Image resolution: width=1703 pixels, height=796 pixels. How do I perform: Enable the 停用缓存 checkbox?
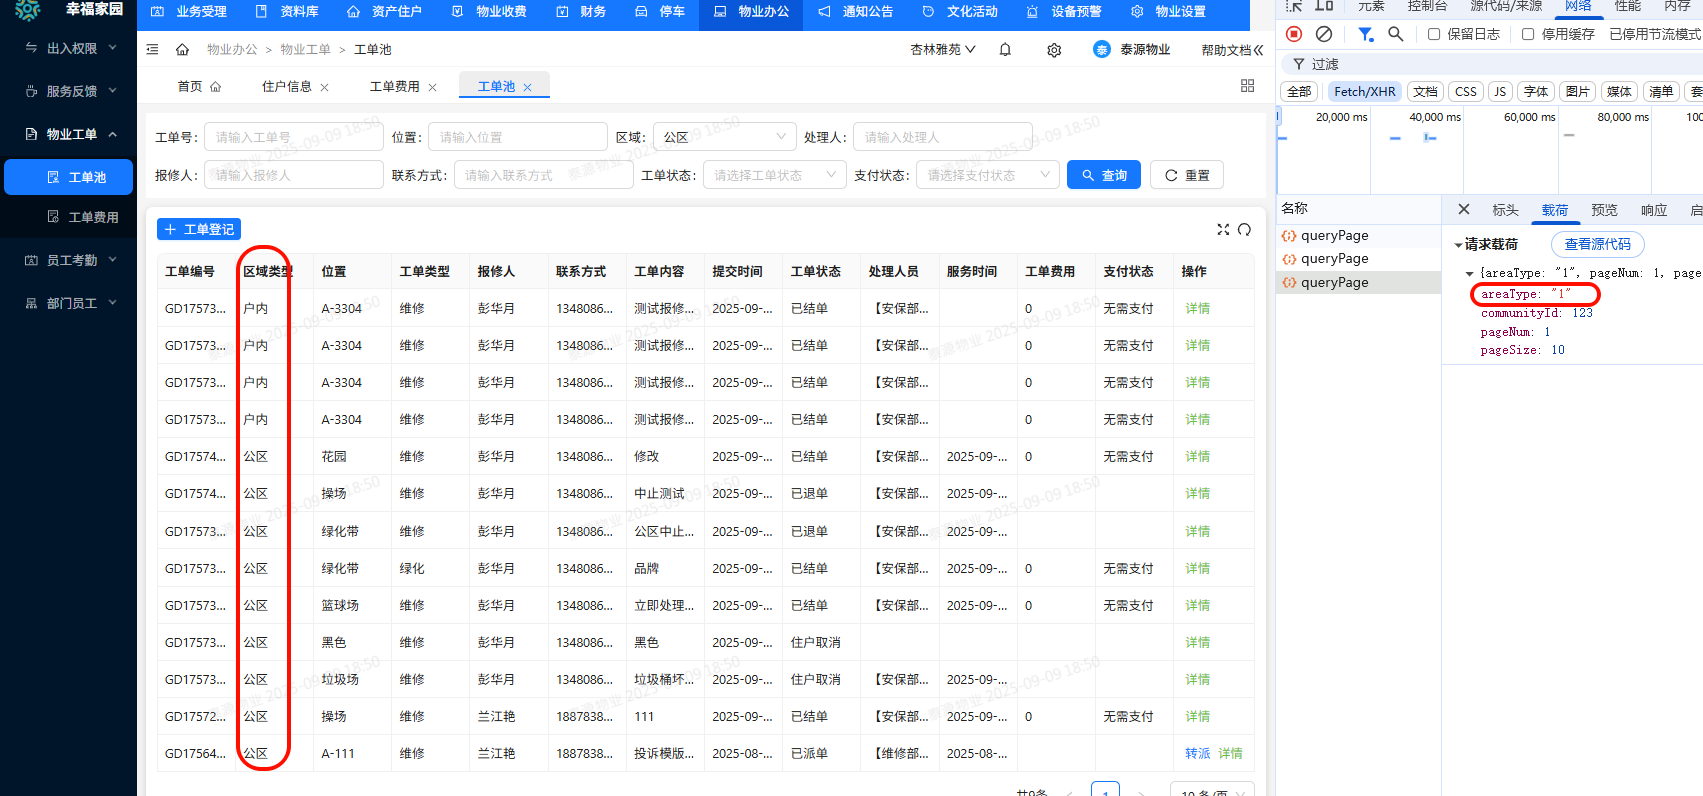point(1528,34)
